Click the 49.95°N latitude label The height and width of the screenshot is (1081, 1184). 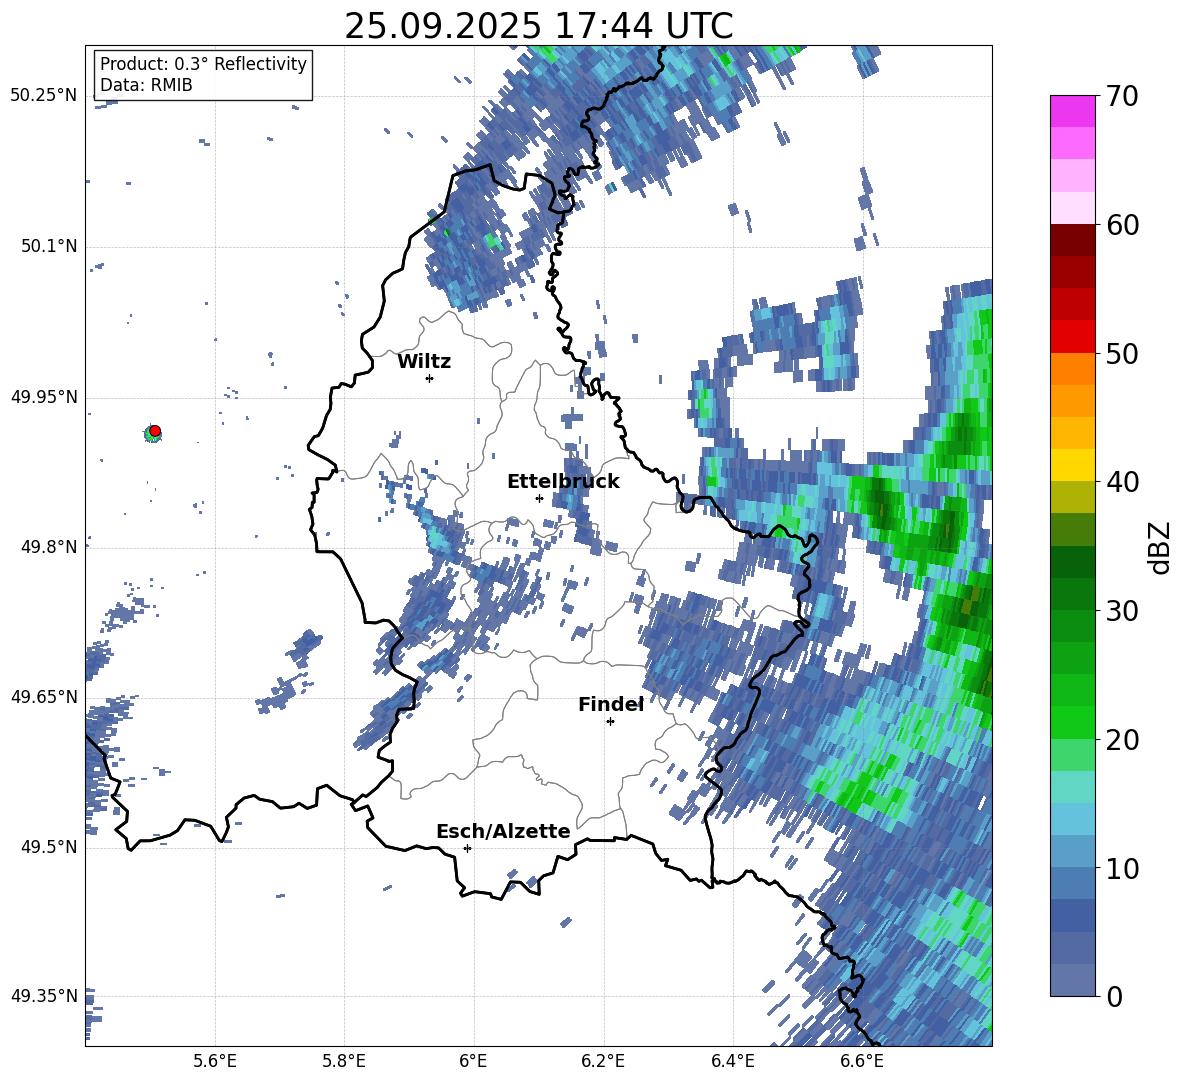pos(44,397)
